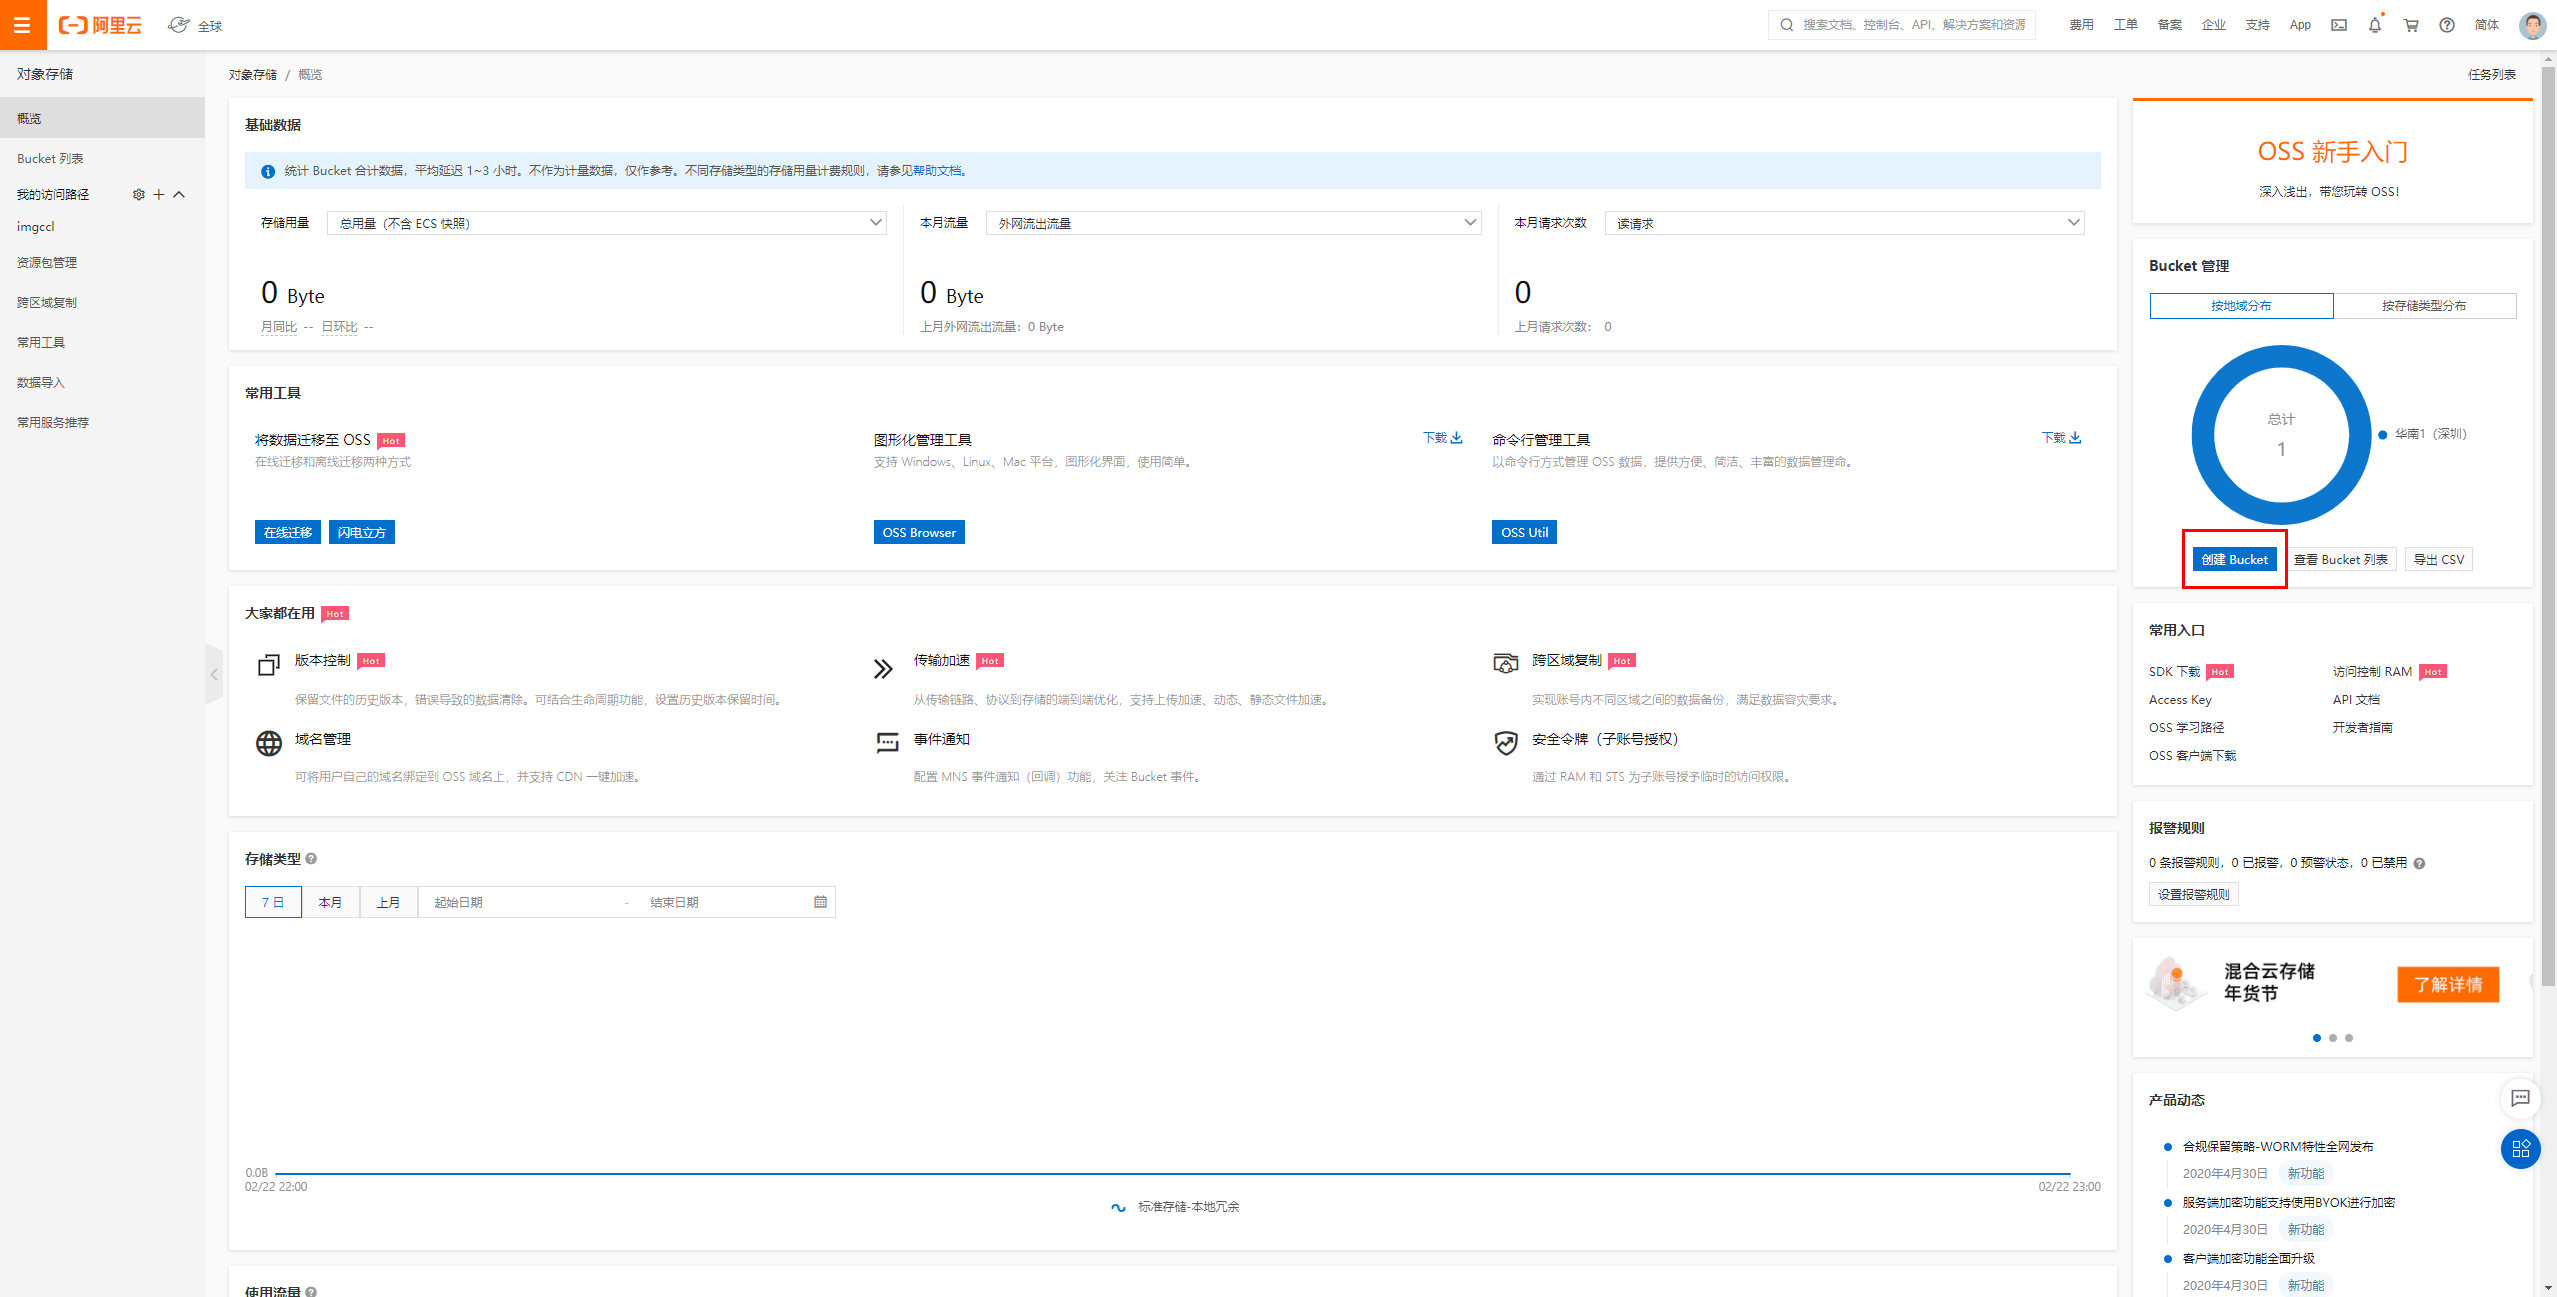Download the 命令行管理工具 via 下载 link
Viewport: 2557px width, 1297px height.
coord(2062,438)
